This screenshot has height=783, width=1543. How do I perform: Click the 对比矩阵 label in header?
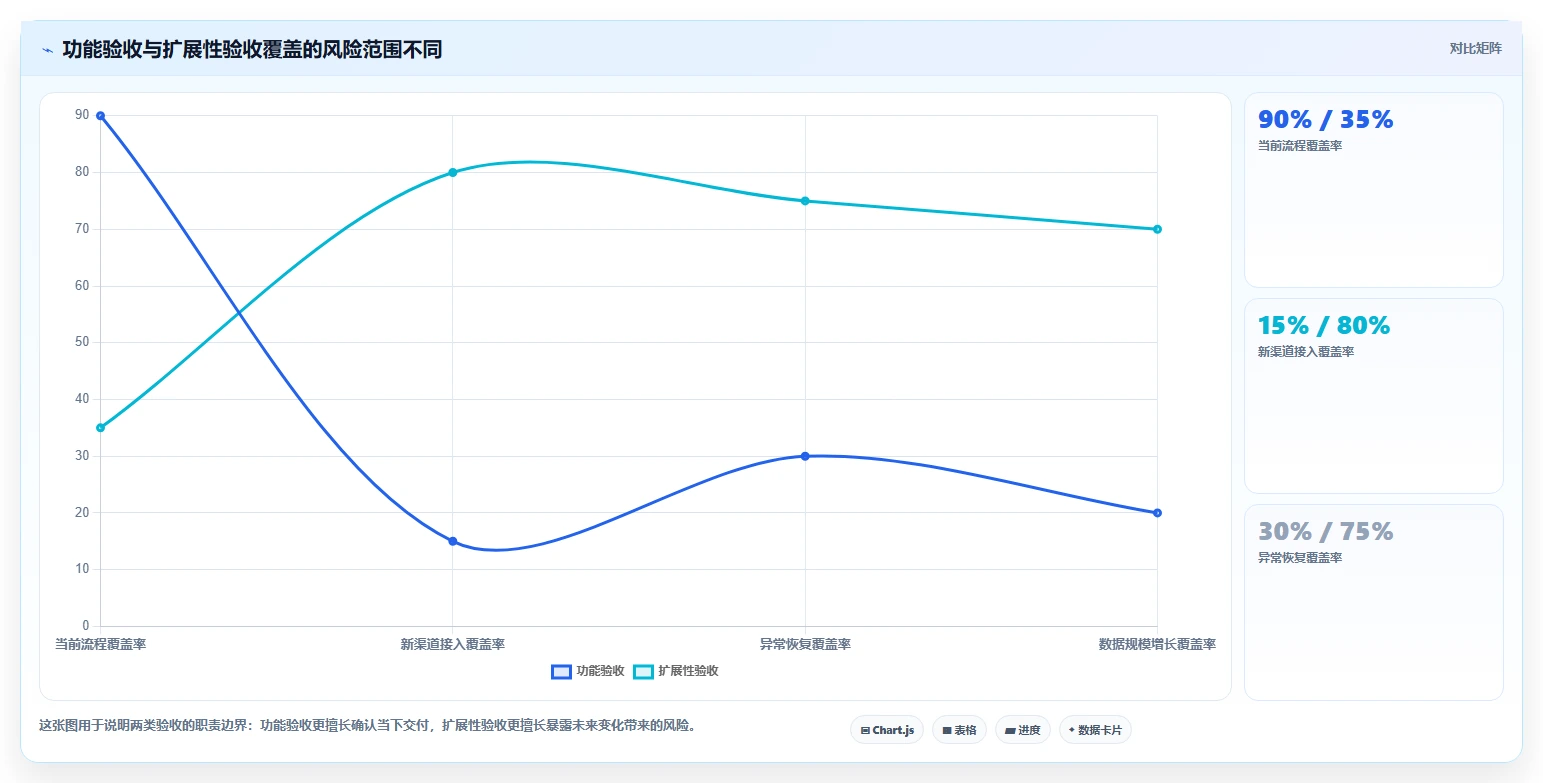pyautogui.click(x=1475, y=48)
